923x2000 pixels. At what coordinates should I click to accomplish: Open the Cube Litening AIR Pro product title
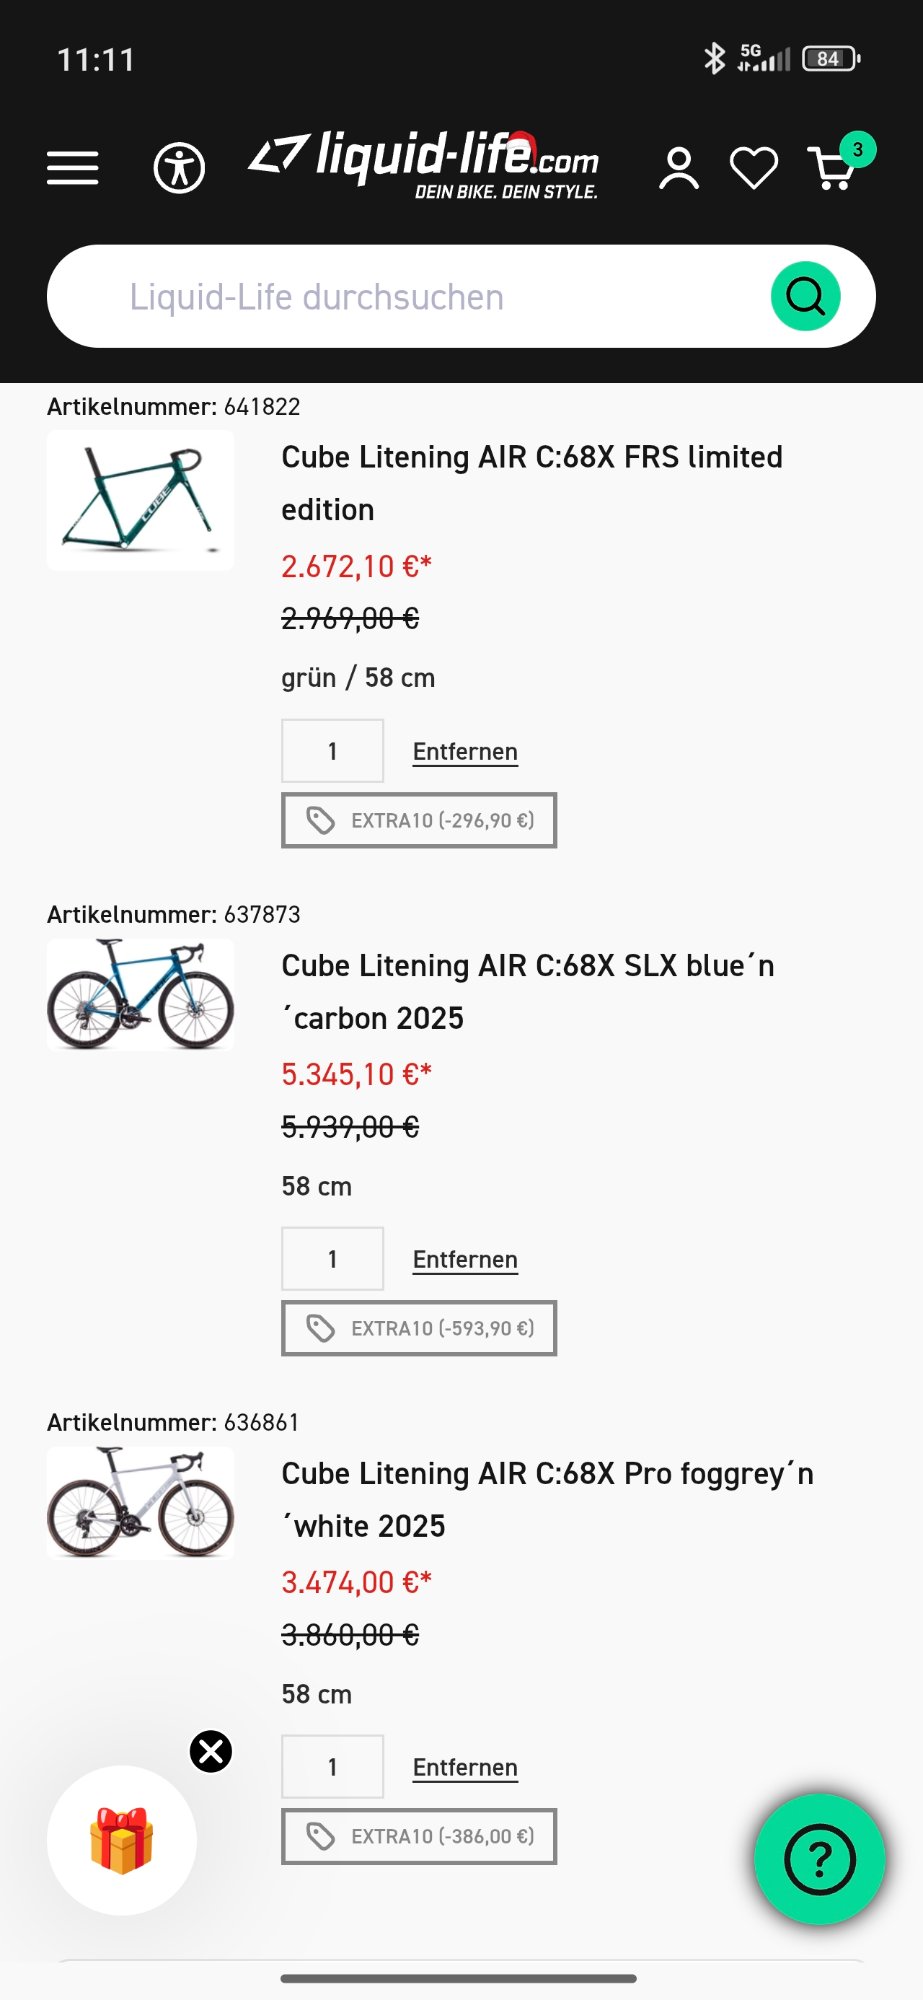(547, 1499)
